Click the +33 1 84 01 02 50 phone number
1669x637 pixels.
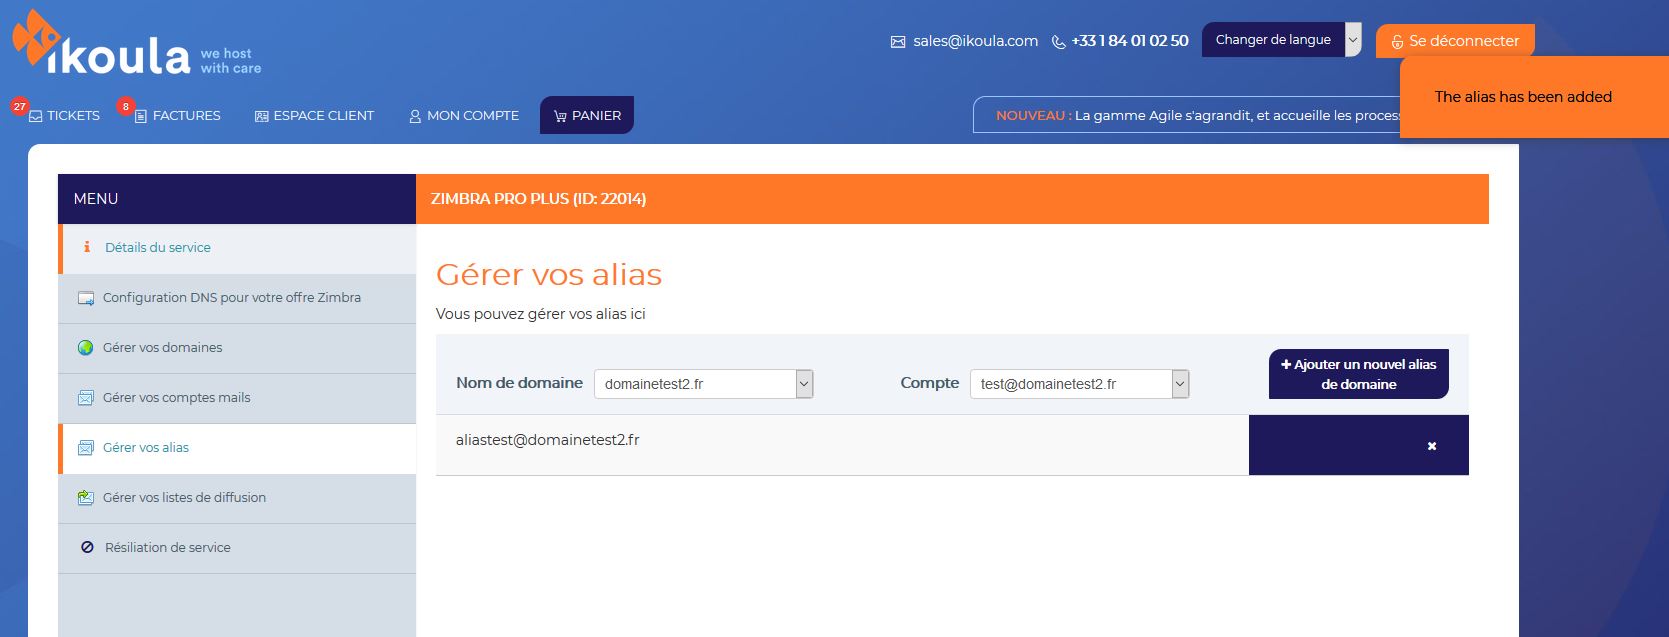click(x=1130, y=41)
